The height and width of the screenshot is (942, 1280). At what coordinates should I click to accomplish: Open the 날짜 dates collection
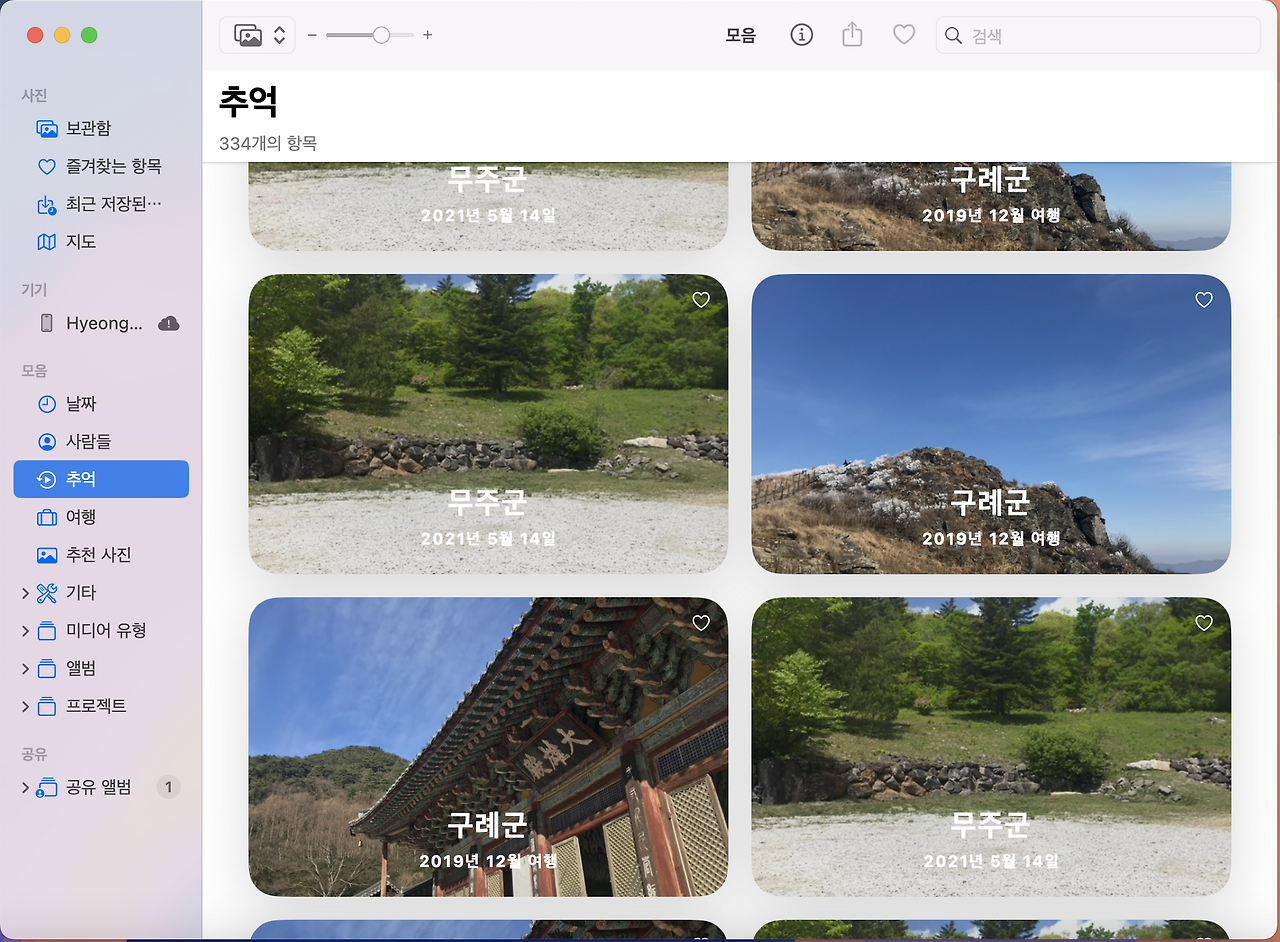tap(101, 404)
